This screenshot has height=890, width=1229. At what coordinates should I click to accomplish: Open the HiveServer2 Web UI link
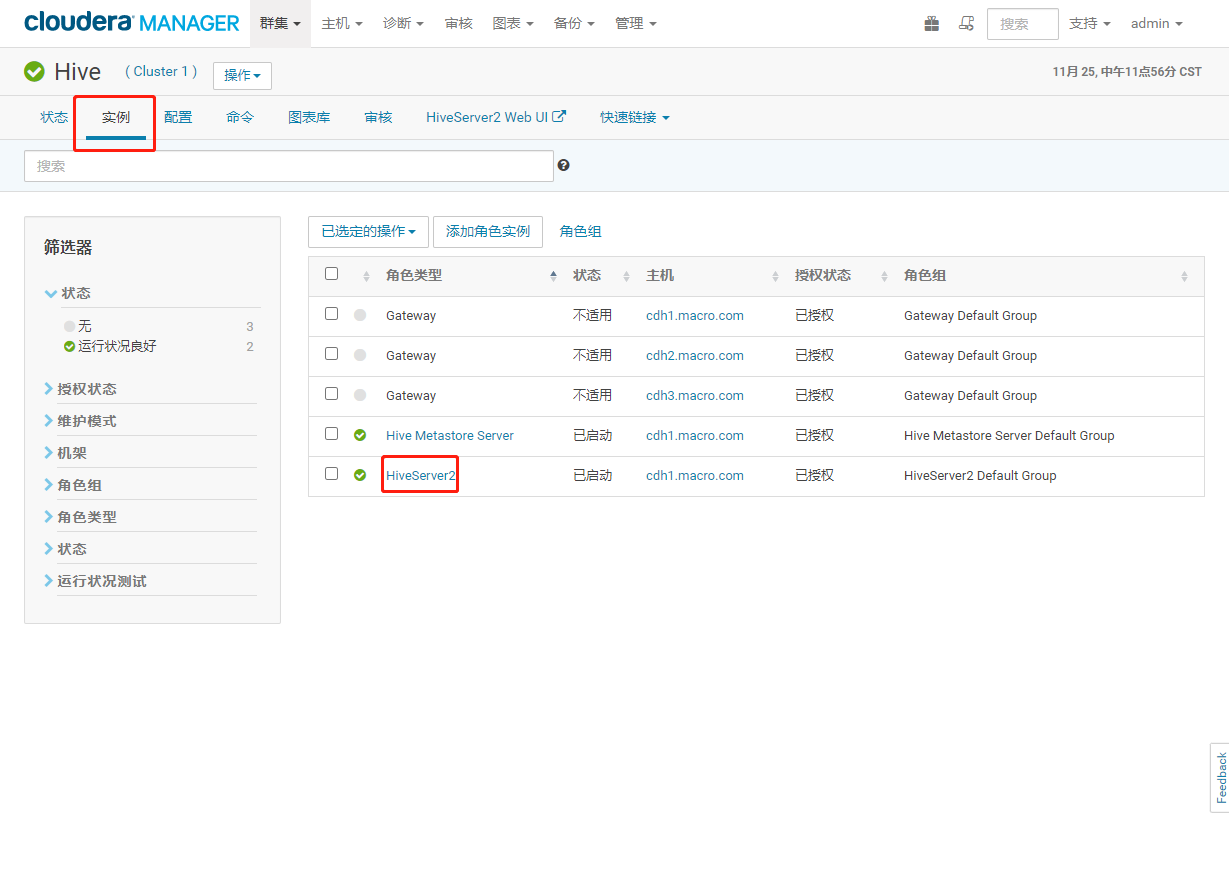(x=496, y=117)
